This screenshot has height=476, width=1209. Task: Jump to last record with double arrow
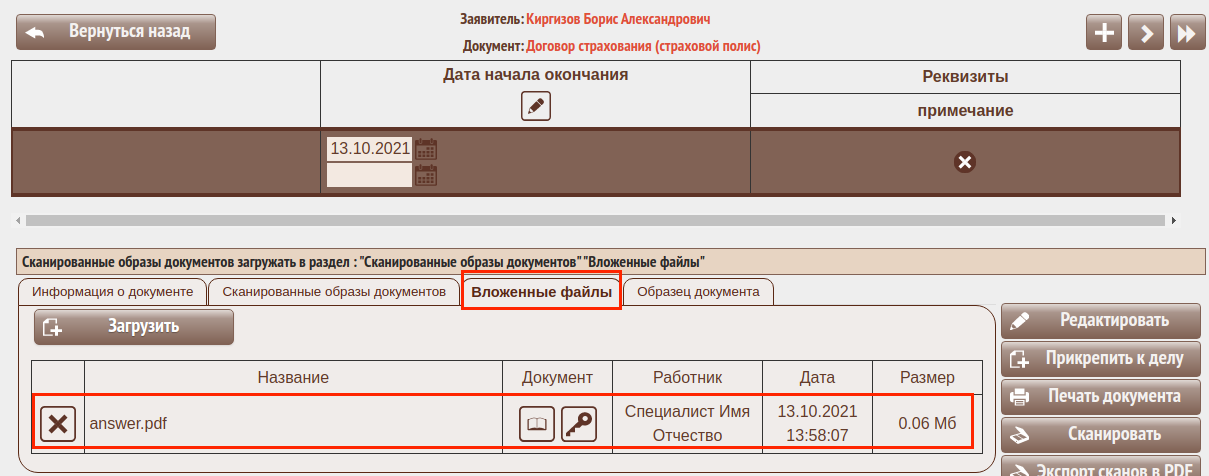click(x=1186, y=33)
